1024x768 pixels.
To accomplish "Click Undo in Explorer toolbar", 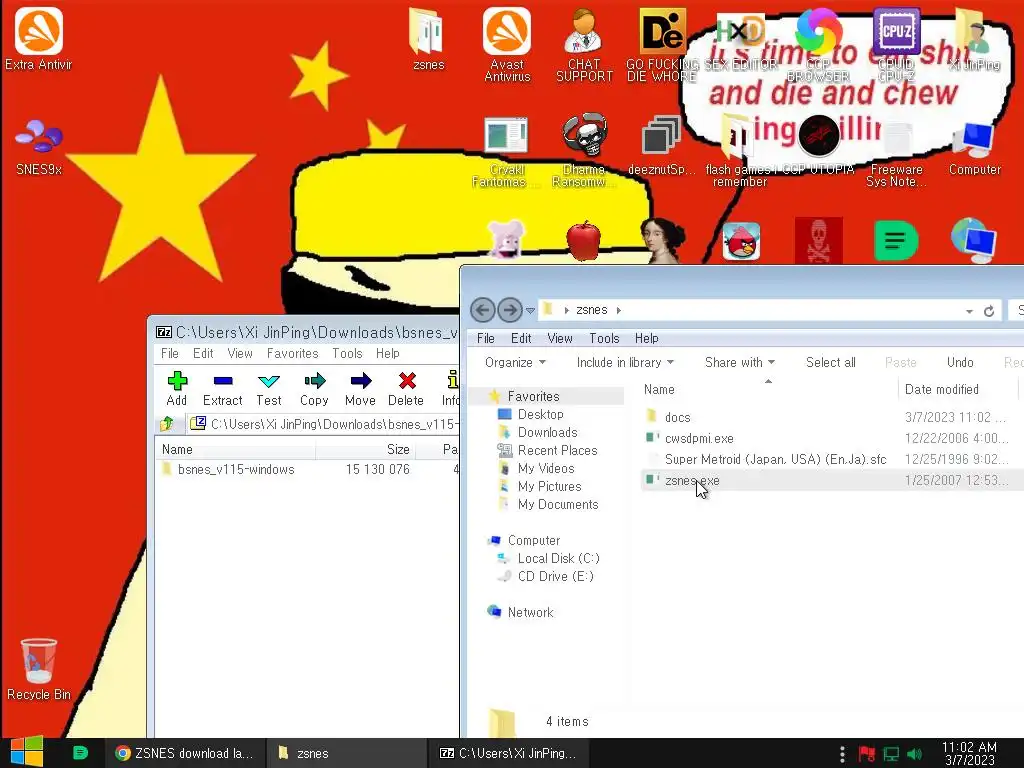I will (960, 362).
